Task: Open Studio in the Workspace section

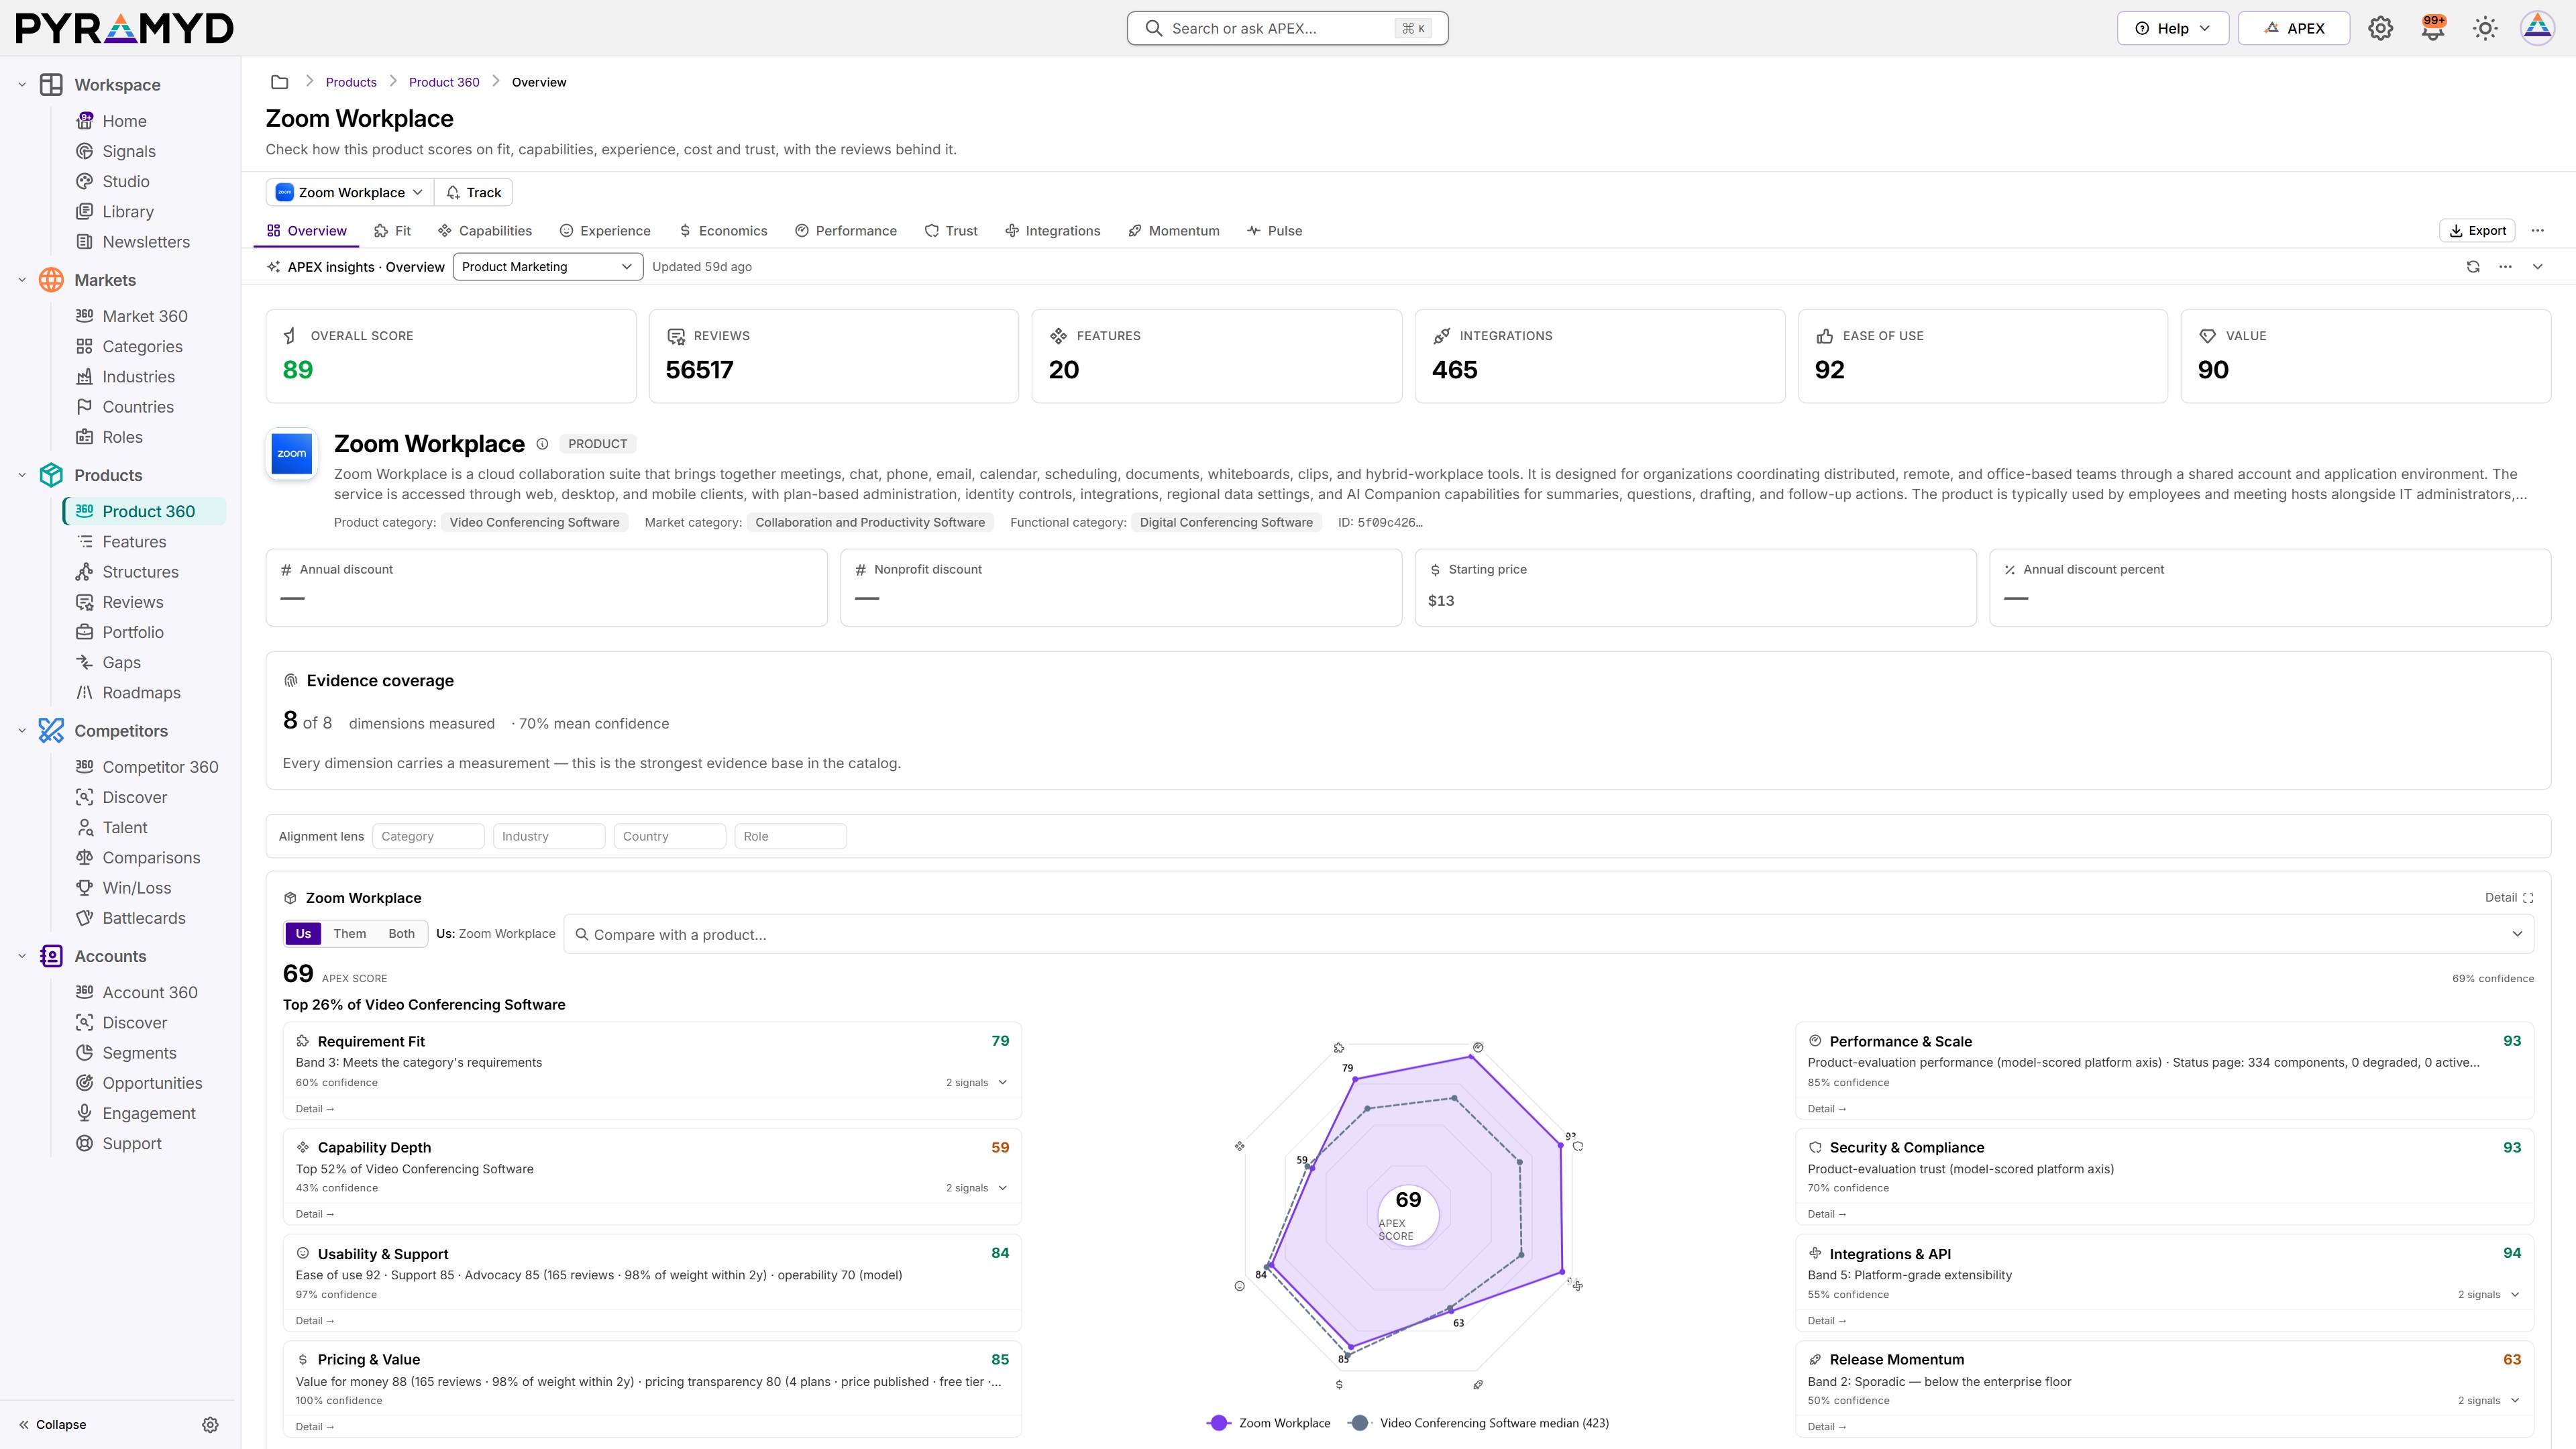Action: coord(126,181)
